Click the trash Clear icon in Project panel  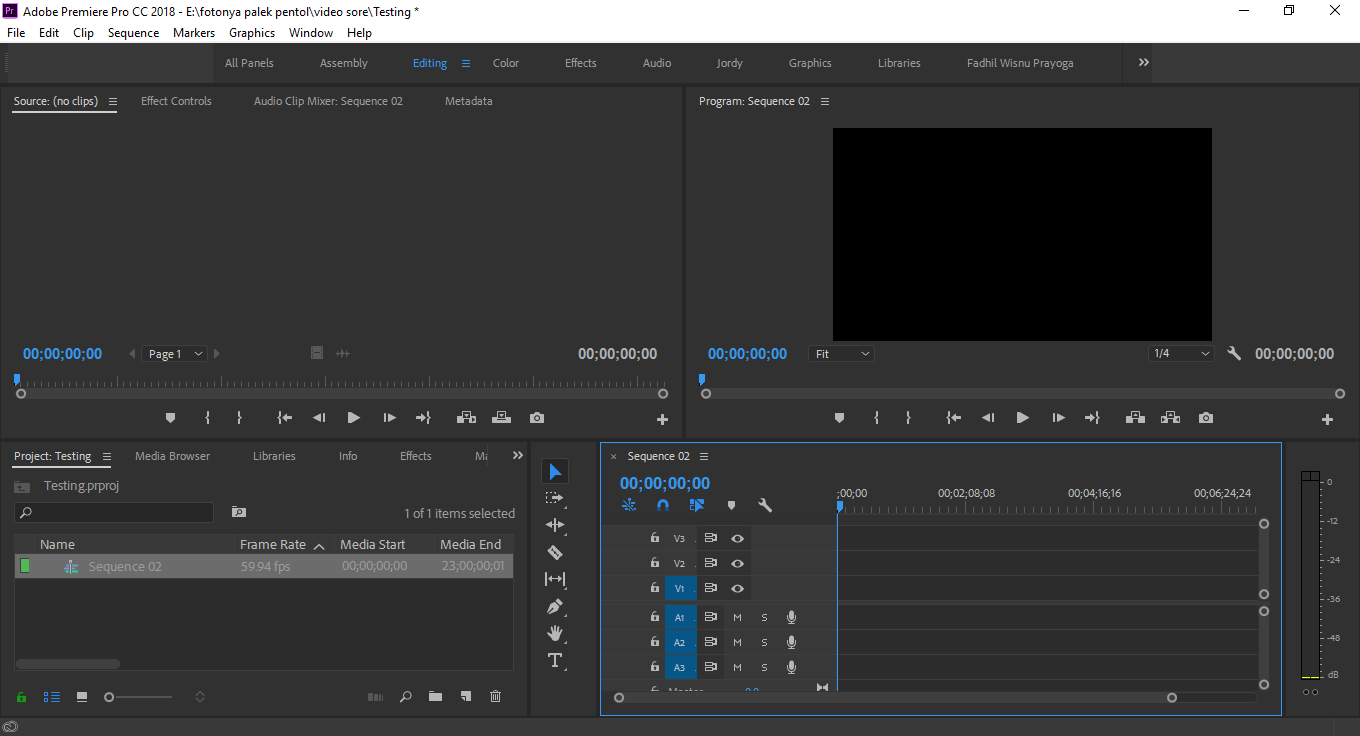point(495,697)
